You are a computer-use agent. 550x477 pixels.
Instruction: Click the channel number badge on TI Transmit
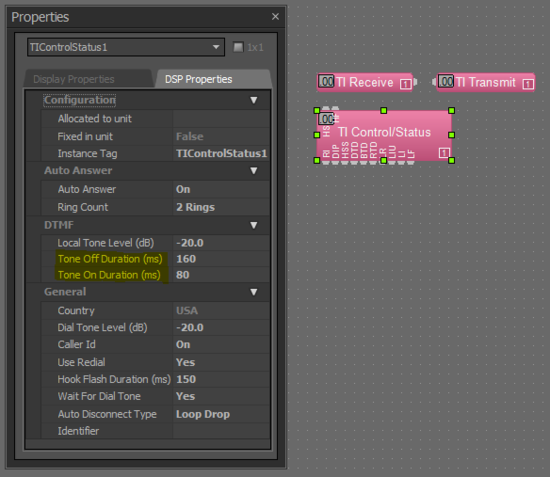528,84
